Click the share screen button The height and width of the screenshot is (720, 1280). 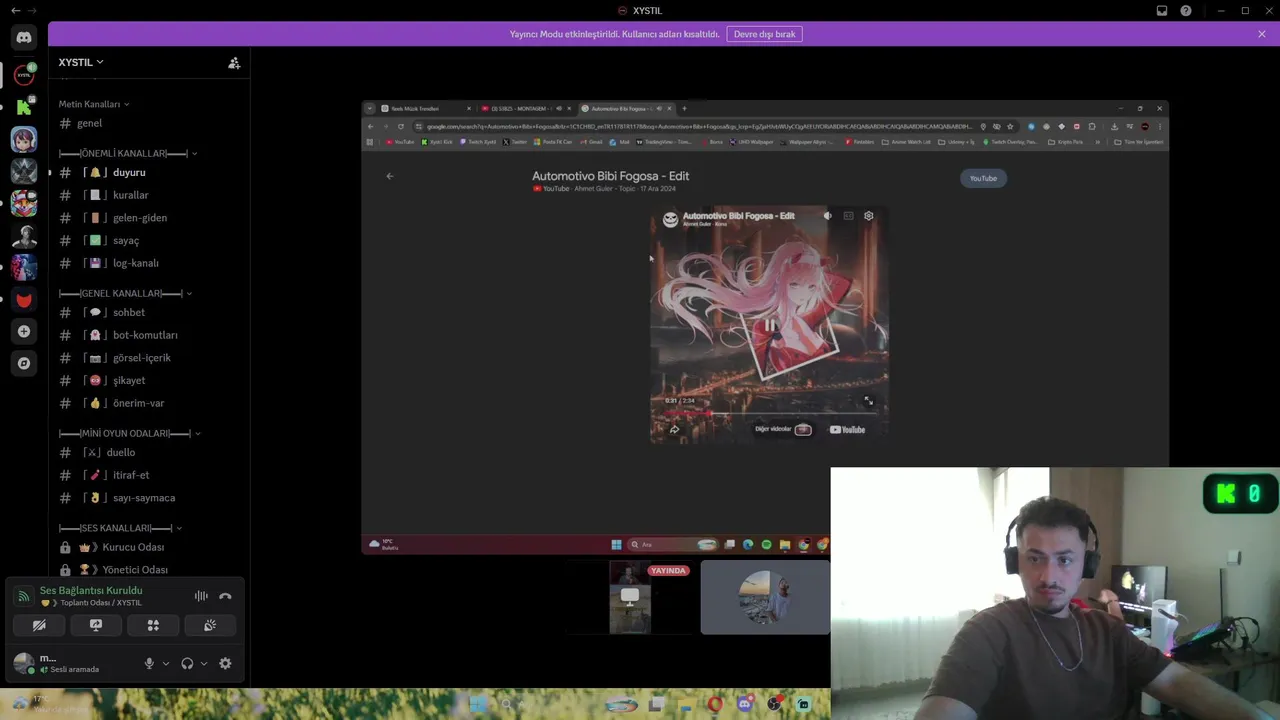click(96, 625)
